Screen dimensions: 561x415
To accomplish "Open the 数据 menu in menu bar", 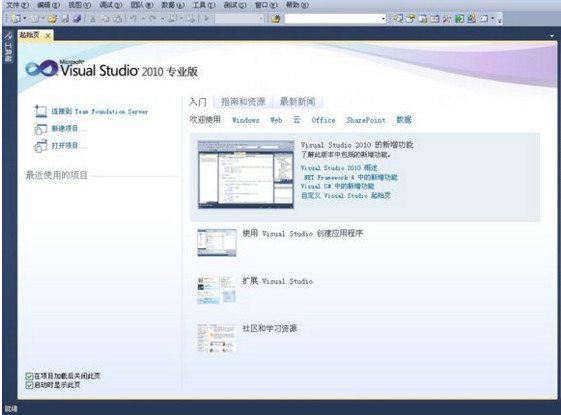I will [x=173, y=5].
